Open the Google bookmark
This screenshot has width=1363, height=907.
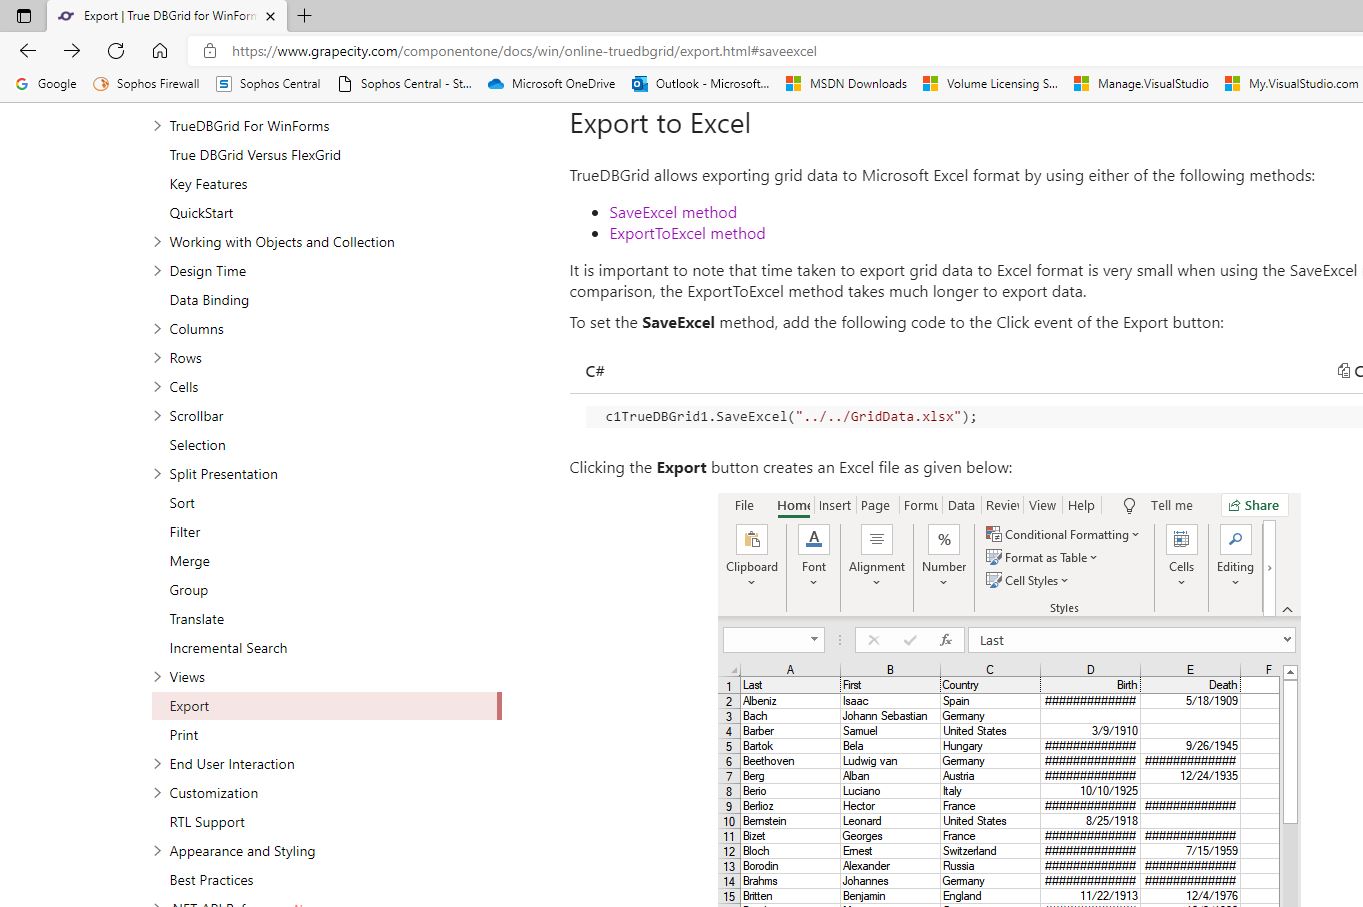pos(46,84)
